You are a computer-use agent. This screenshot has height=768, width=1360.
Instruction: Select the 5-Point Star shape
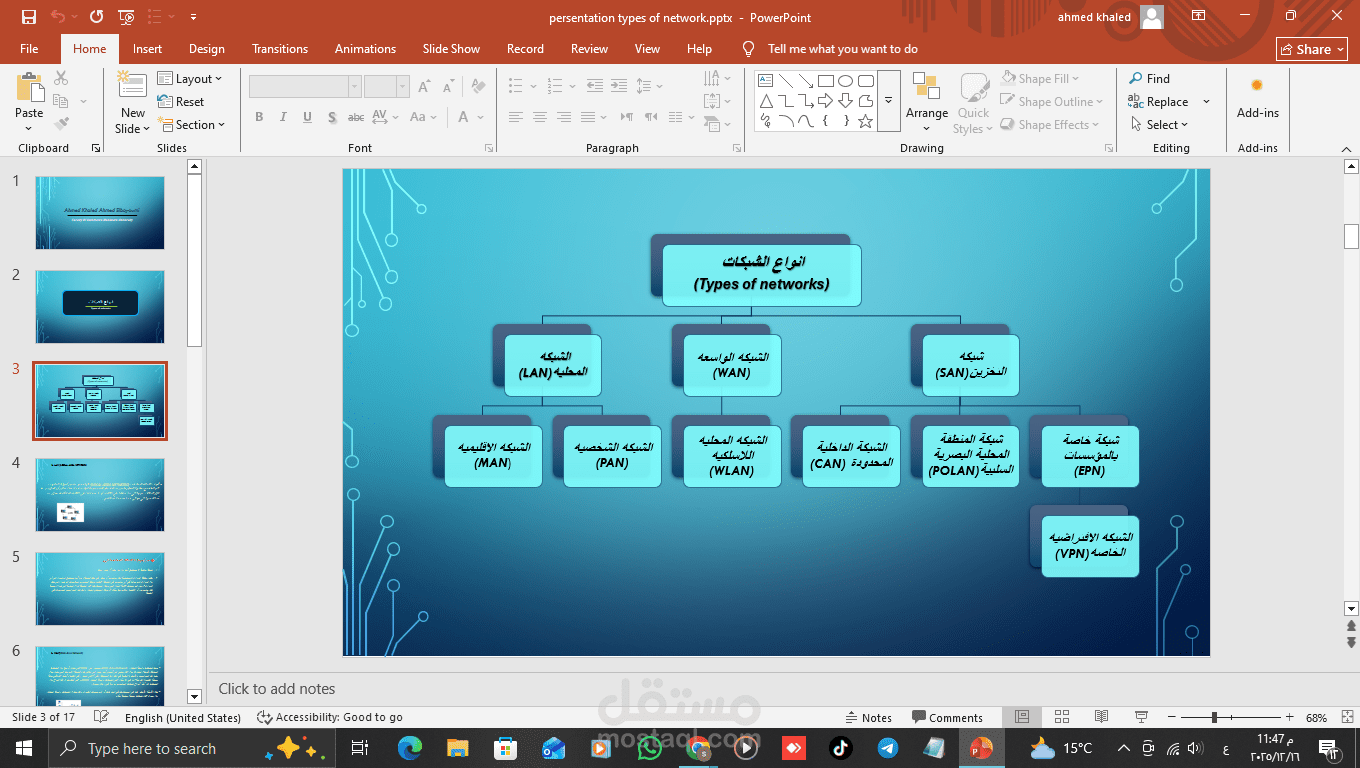(866, 121)
